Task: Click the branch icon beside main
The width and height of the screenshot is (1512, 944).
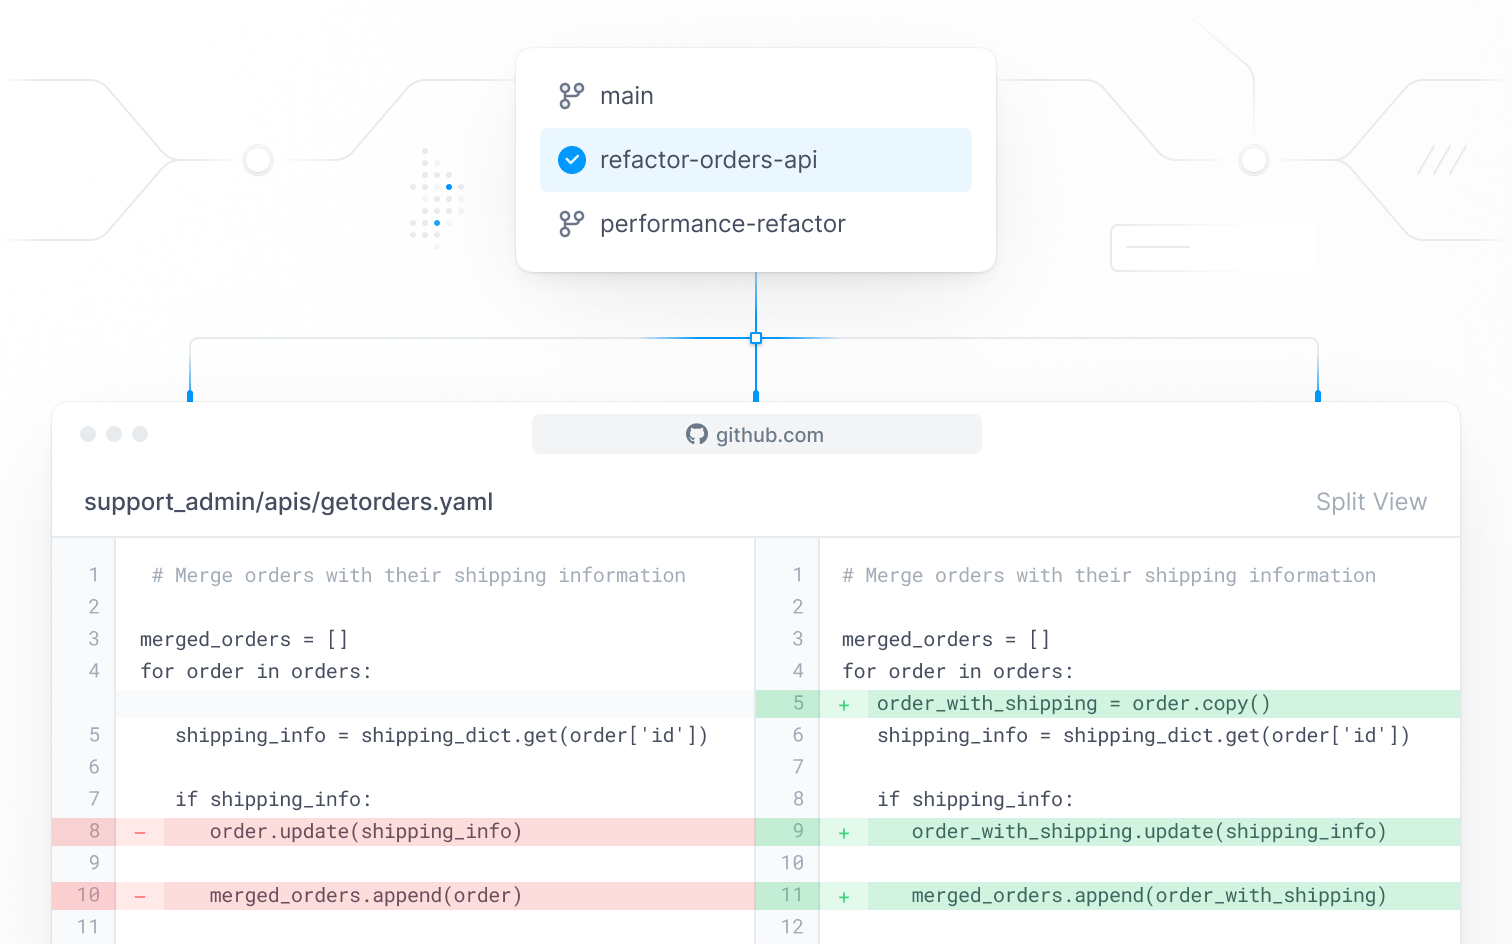Action: [x=571, y=95]
